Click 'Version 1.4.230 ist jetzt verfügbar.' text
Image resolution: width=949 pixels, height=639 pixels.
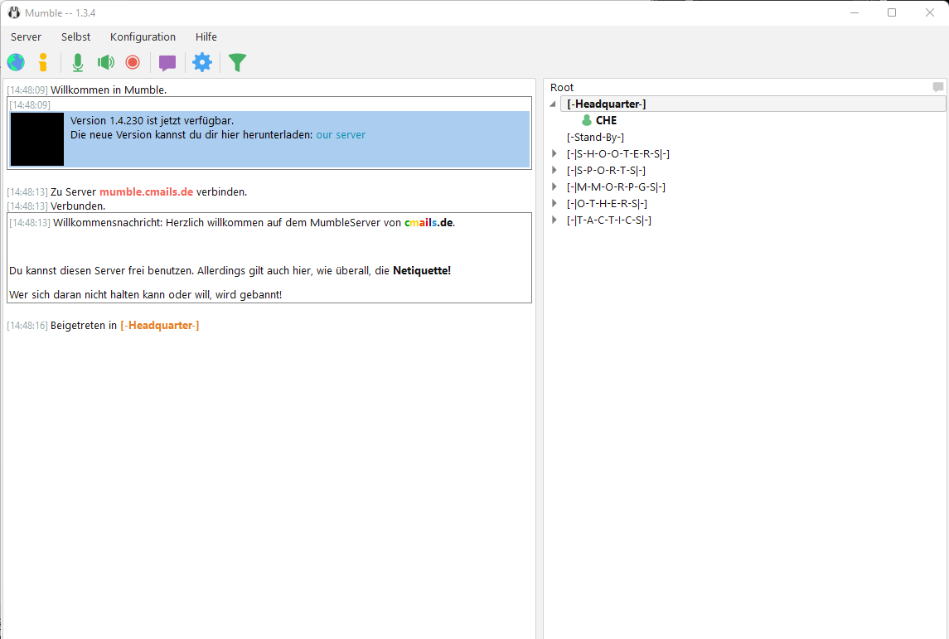[152, 120]
